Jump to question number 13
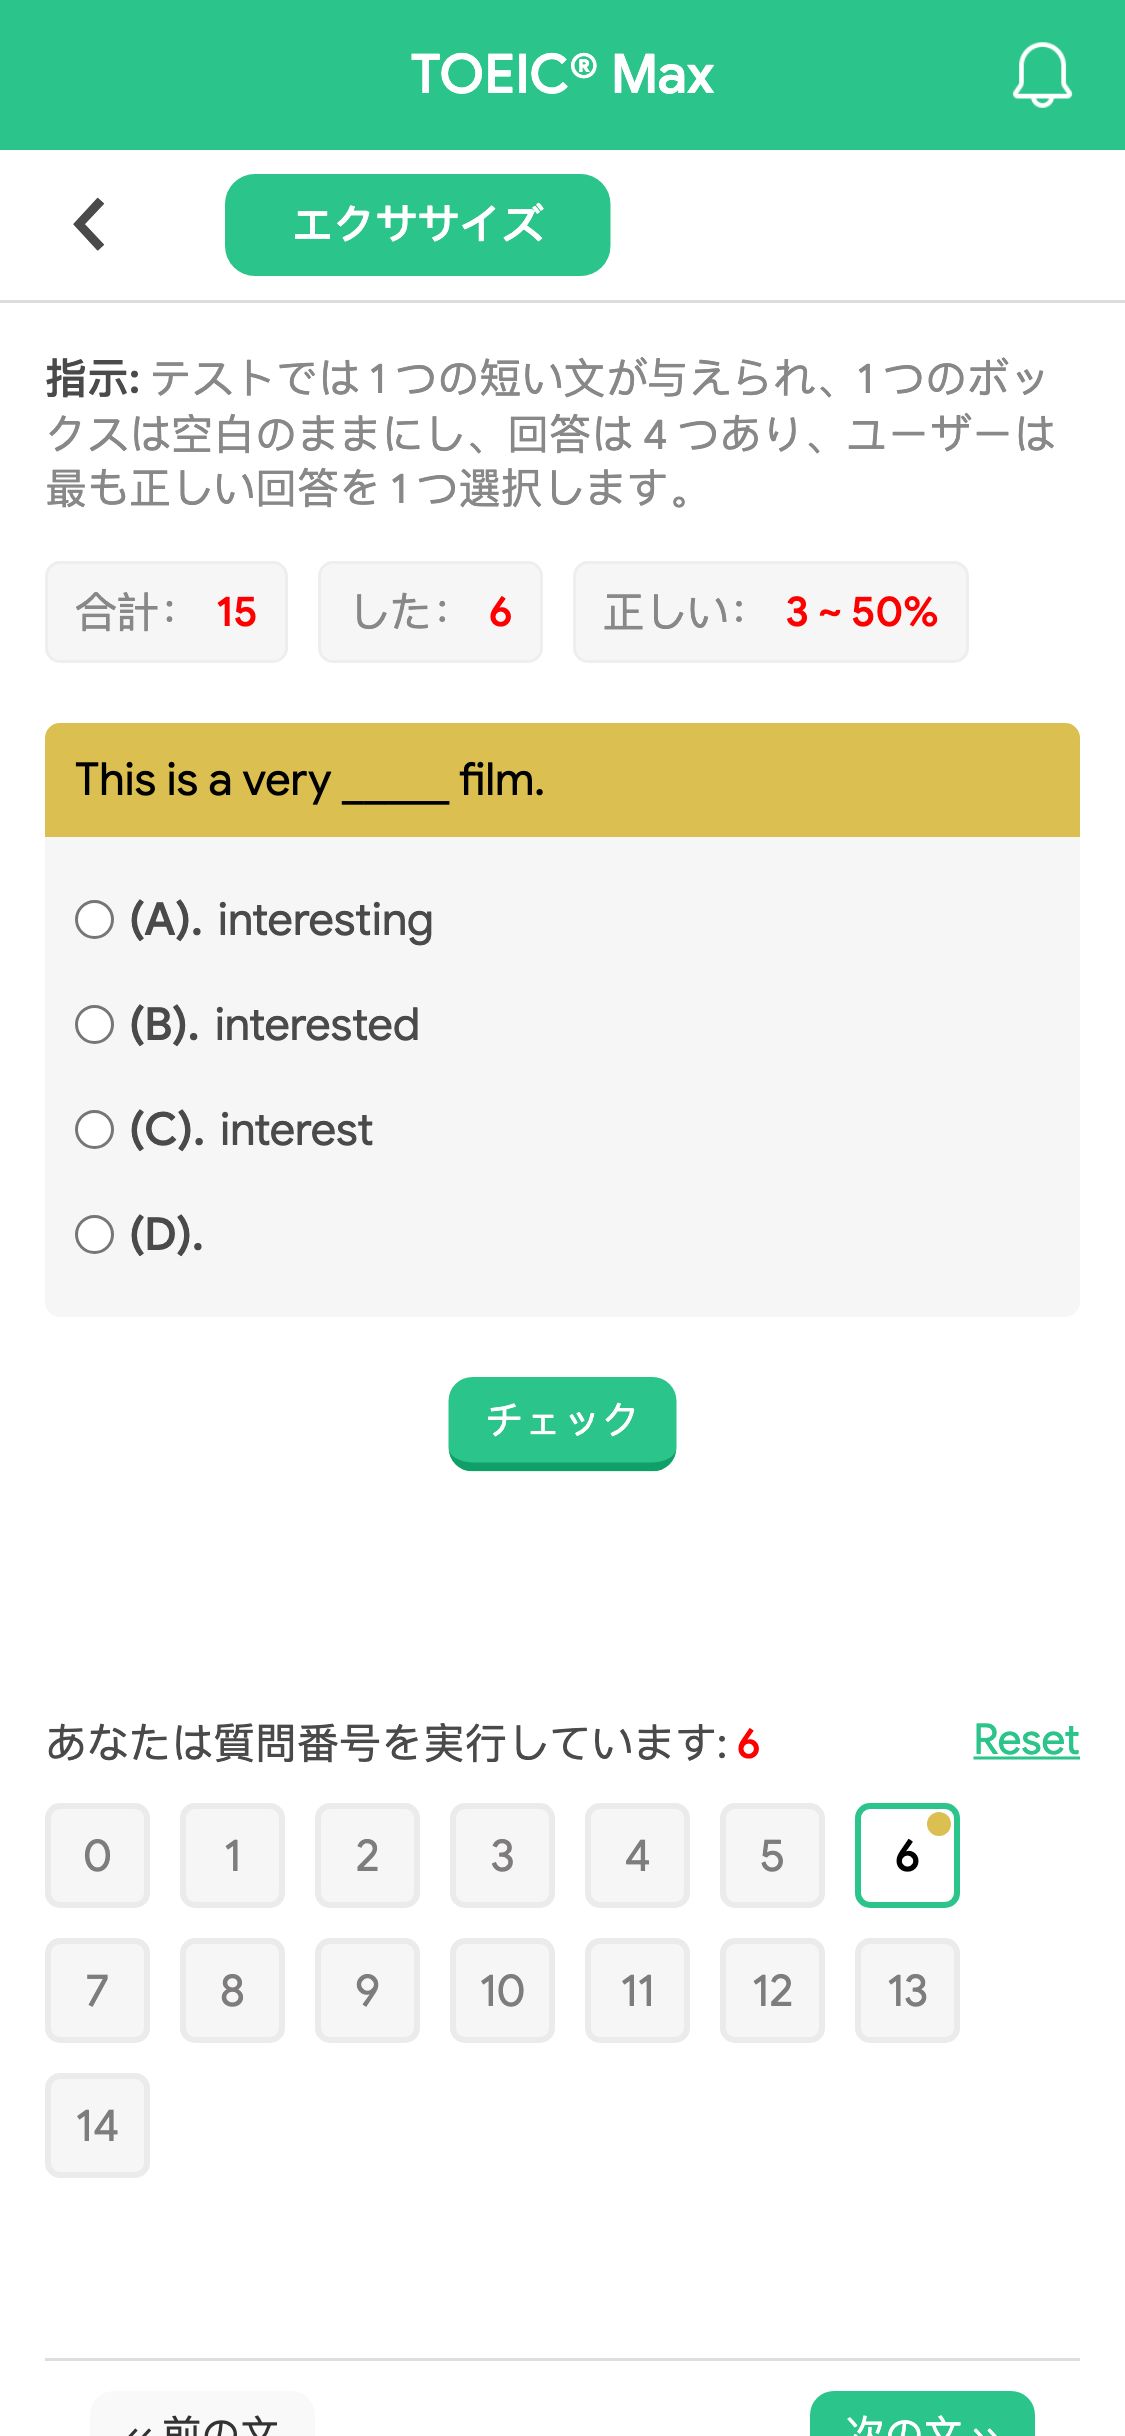This screenshot has width=1125, height=2436. 907,1991
